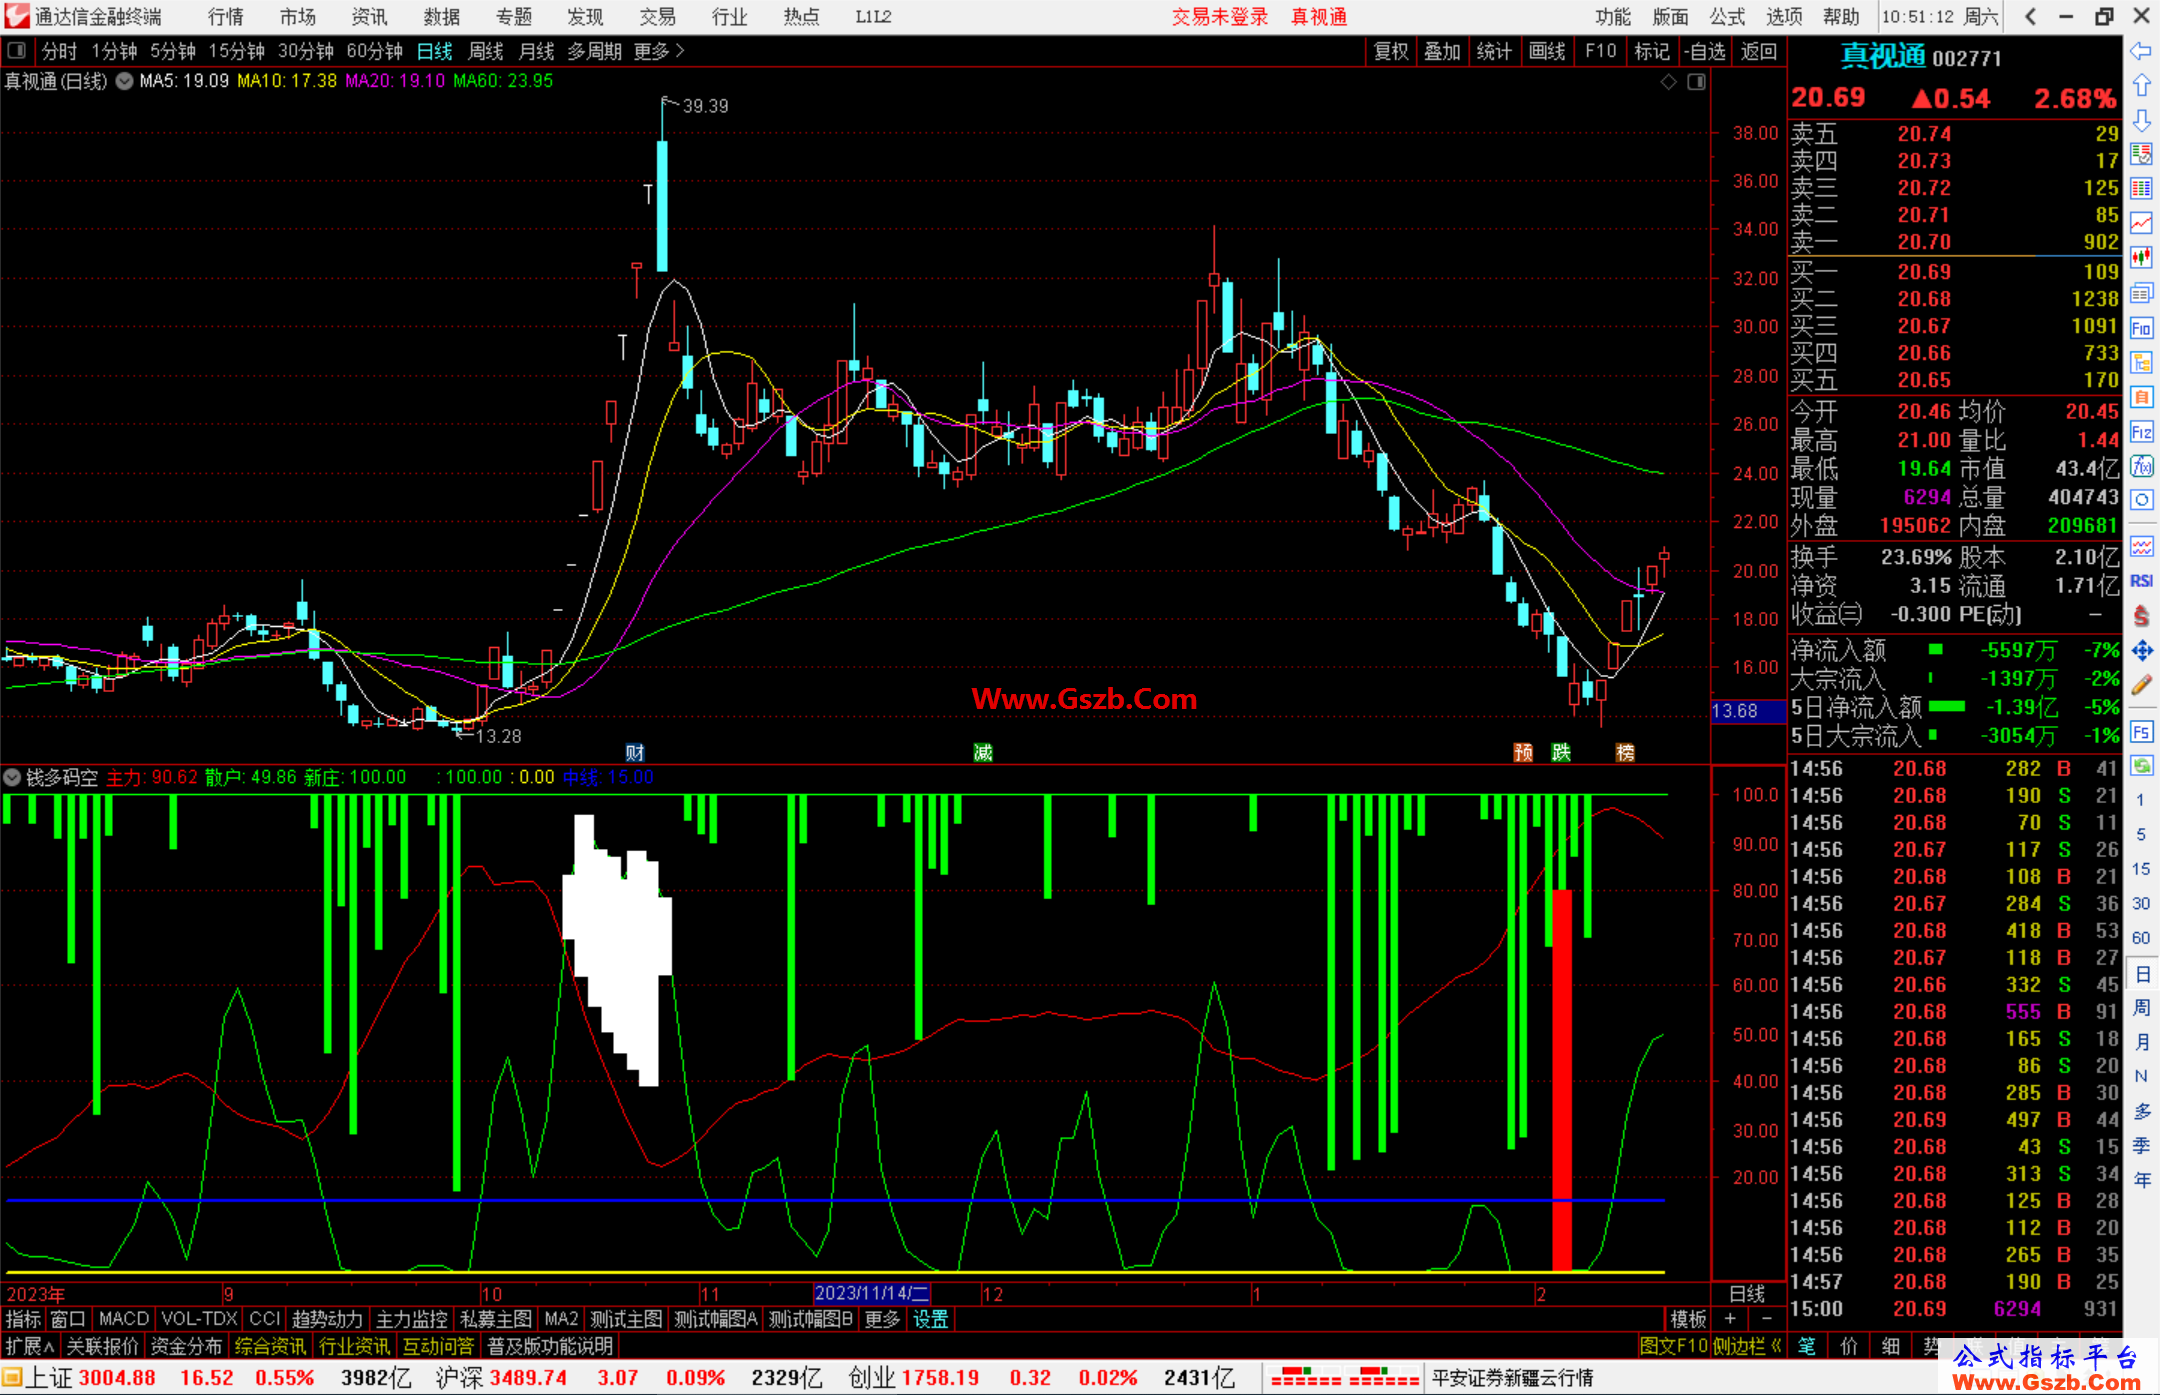This screenshot has width=2160, height=1395.
Task: Click the pencil drawing tool icon
Action: [x=2141, y=685]
